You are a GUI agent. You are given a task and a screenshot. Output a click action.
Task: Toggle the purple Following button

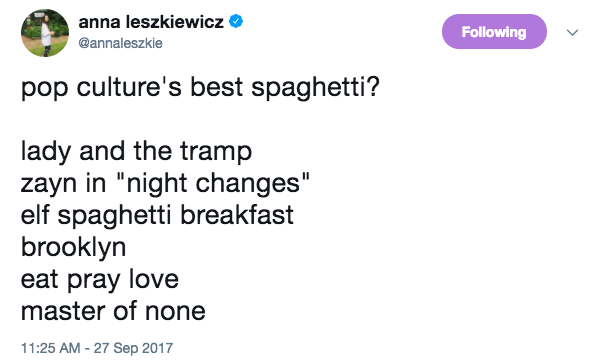(x=494, y=32)
